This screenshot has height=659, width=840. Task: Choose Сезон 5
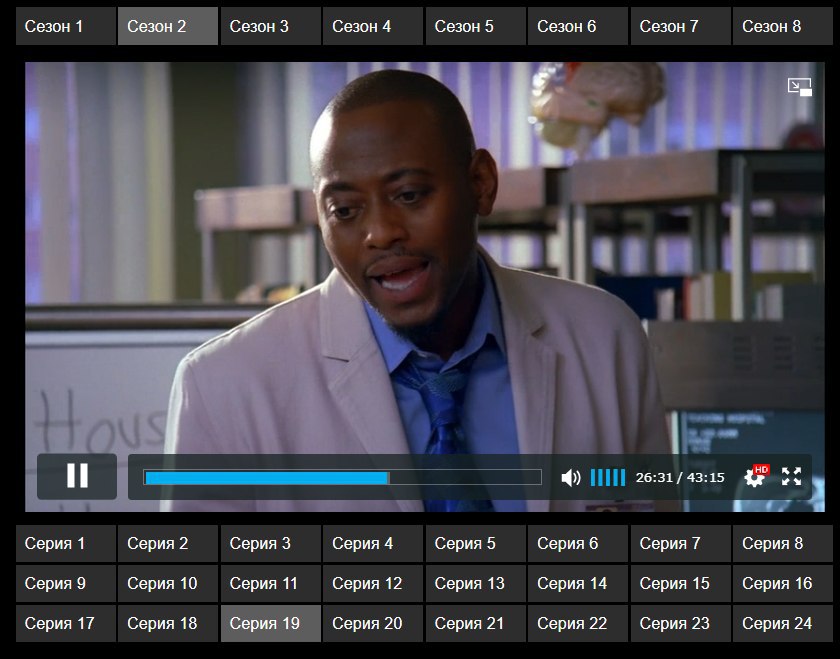click(x=476, y=26)
